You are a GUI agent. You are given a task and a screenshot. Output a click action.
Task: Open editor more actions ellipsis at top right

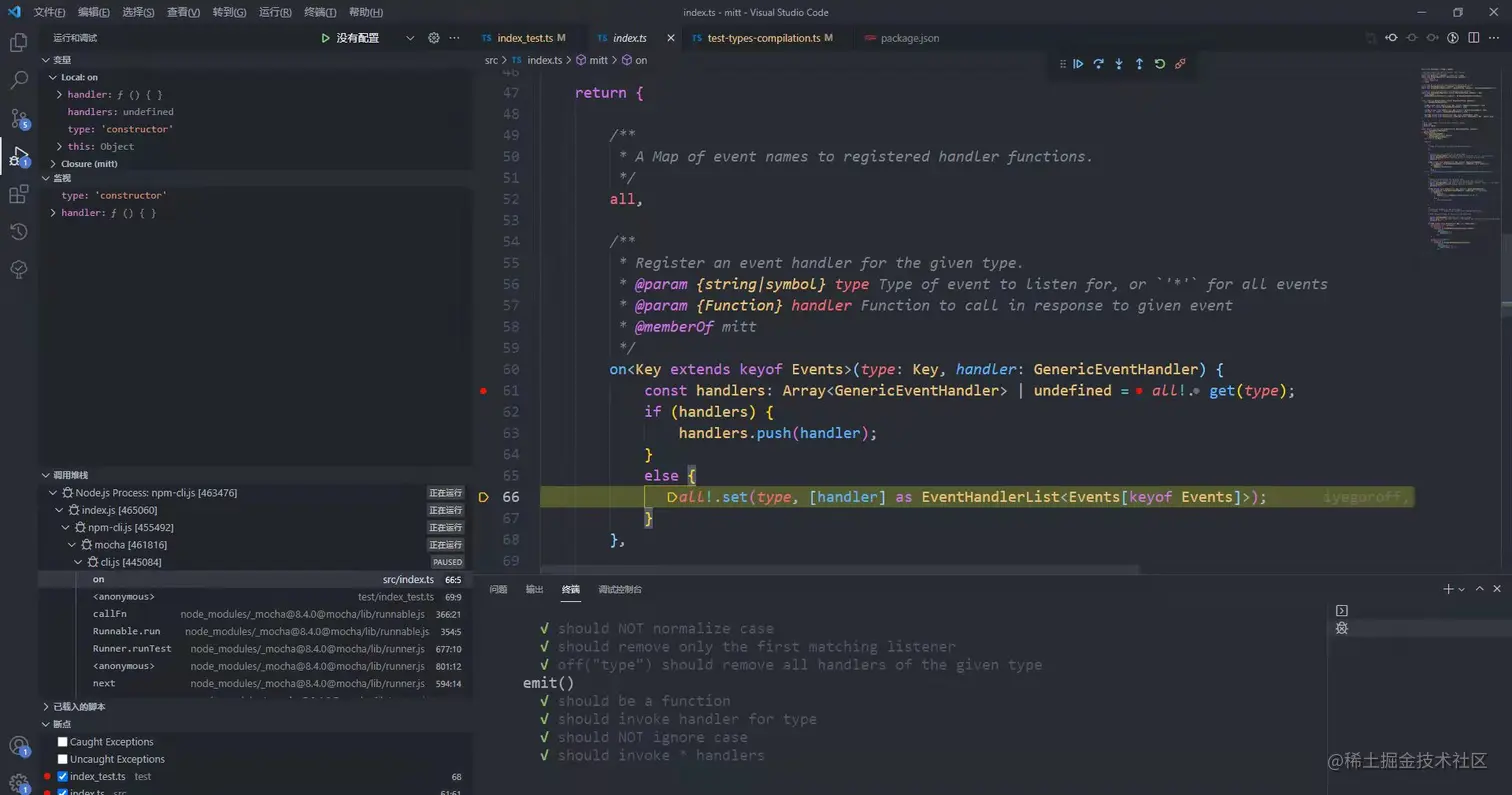pyautogui.click(x=1495, y=38)
